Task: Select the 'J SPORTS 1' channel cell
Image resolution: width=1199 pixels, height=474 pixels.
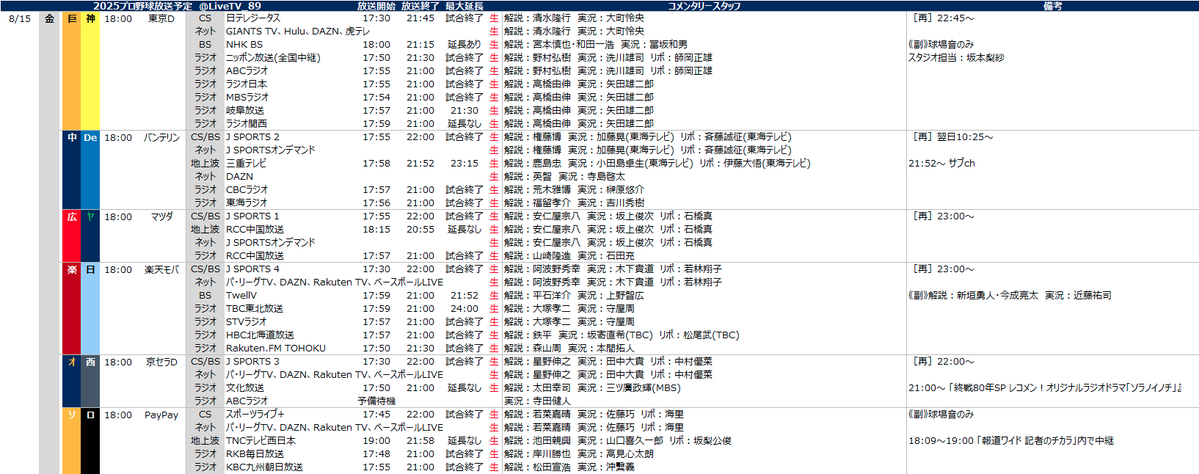Action: [x=252, y=216]
